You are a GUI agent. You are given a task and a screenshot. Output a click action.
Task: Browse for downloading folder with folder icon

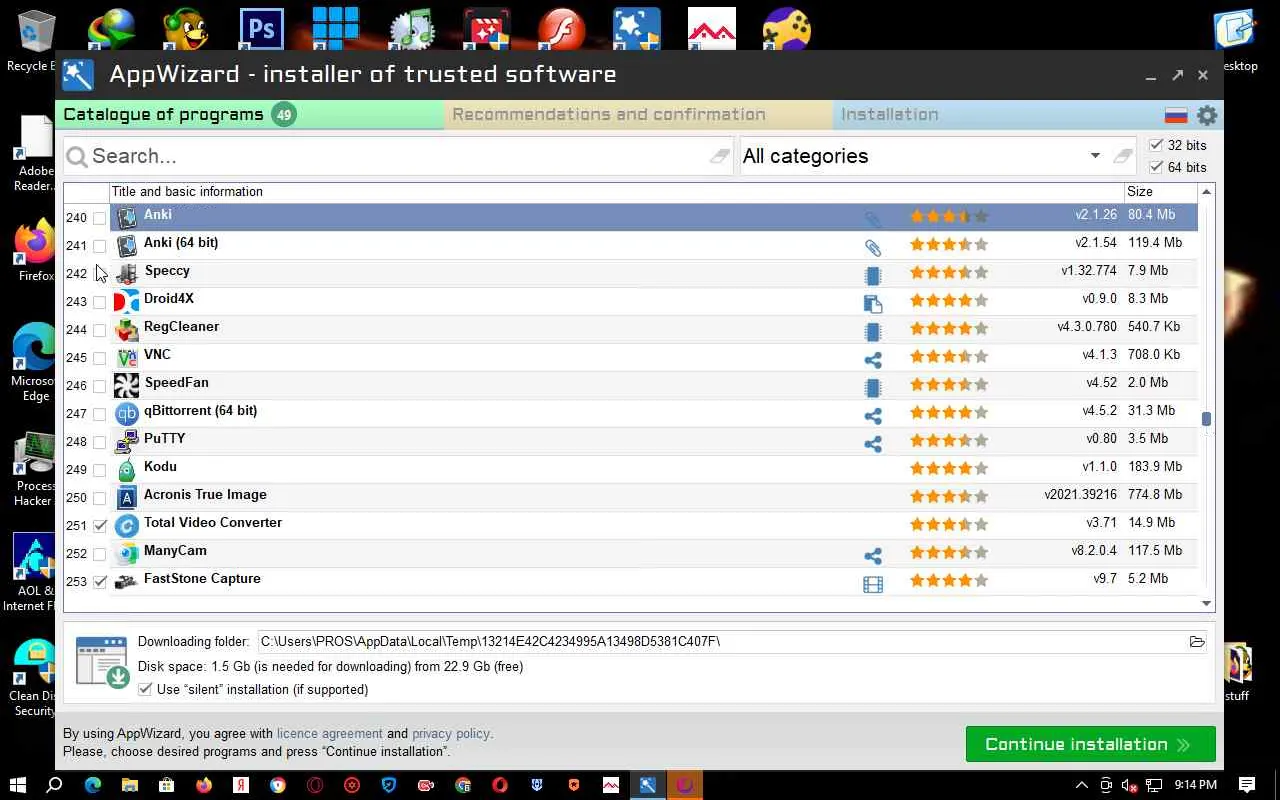pyautogui.click(x=1197, y=642)
